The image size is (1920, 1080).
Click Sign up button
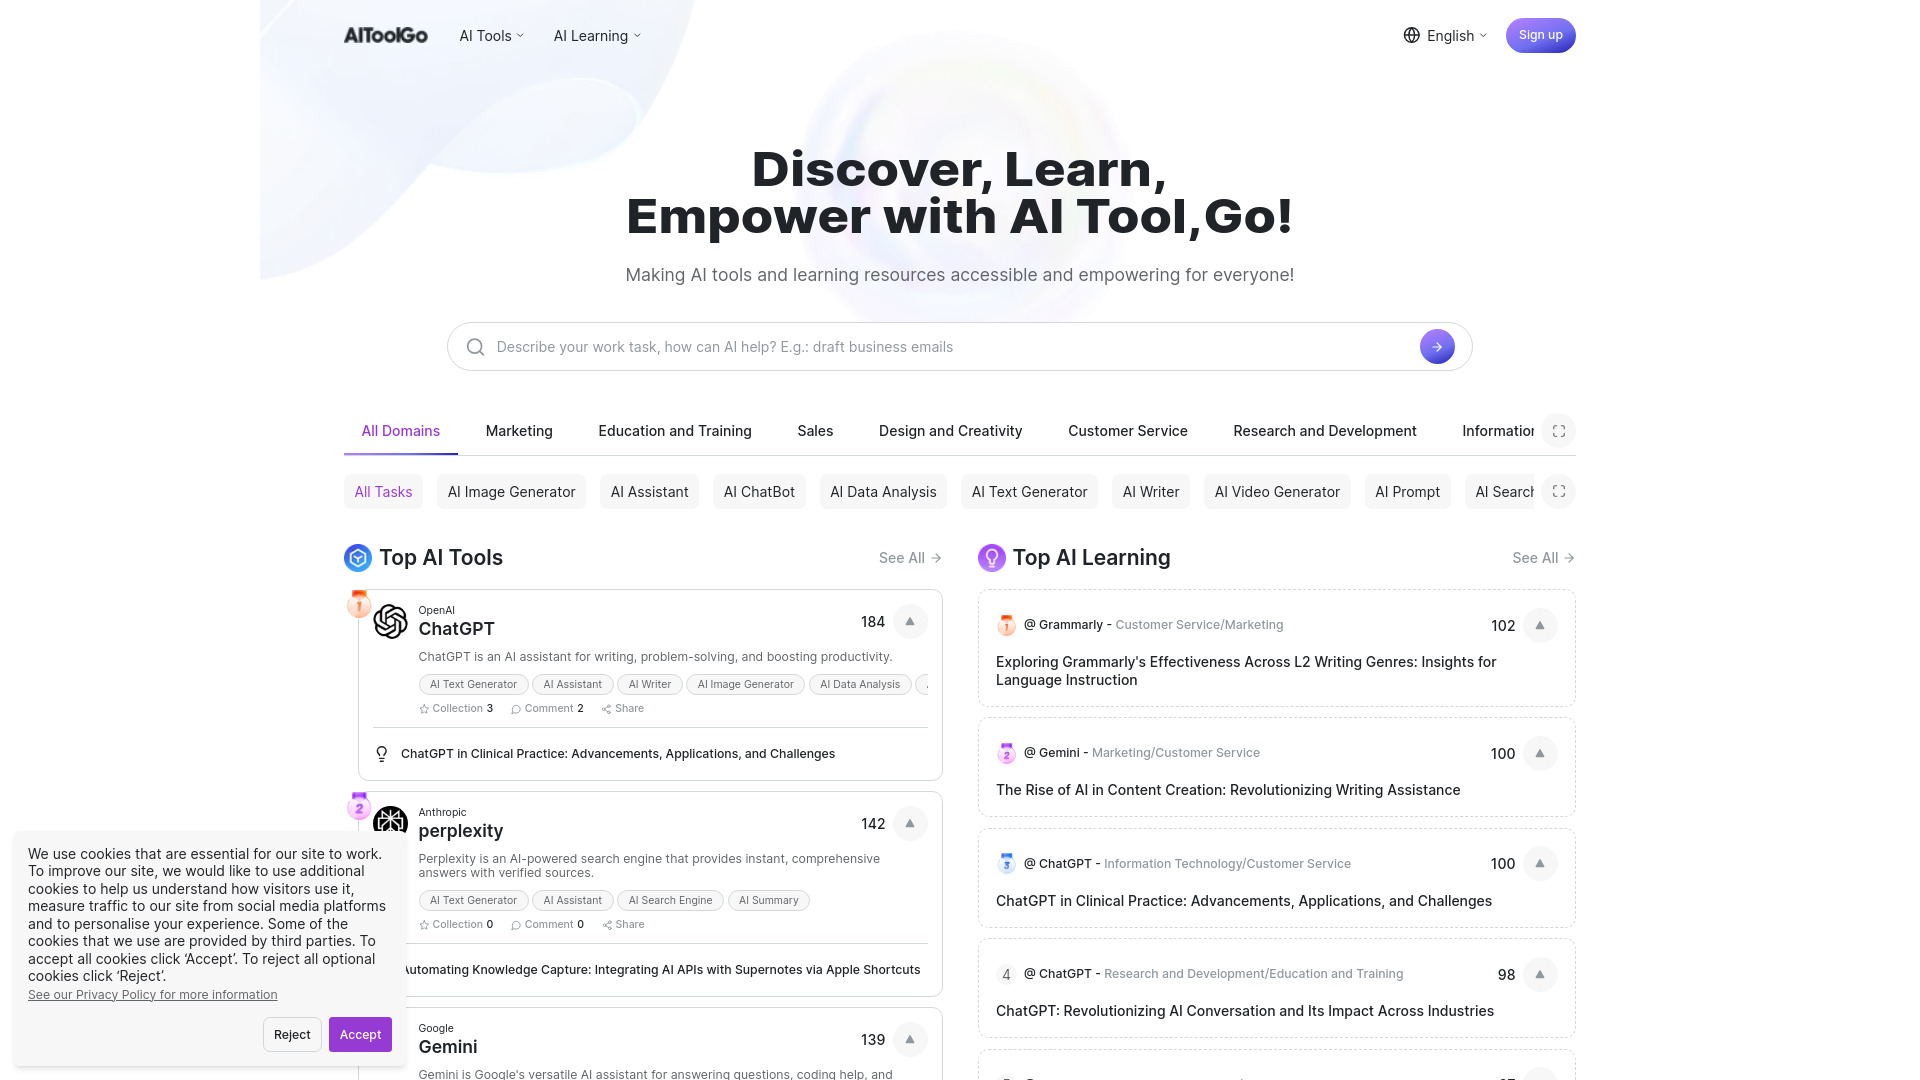pos(1540,36)
